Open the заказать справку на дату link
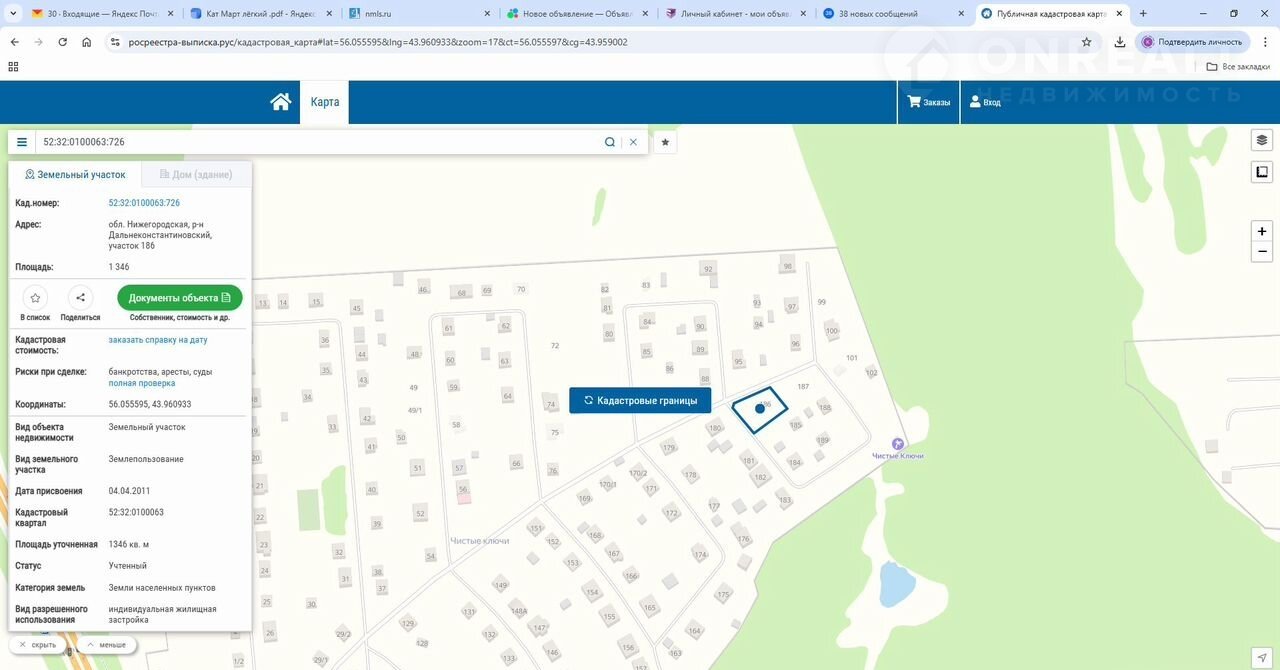 [x=158, y=340]
